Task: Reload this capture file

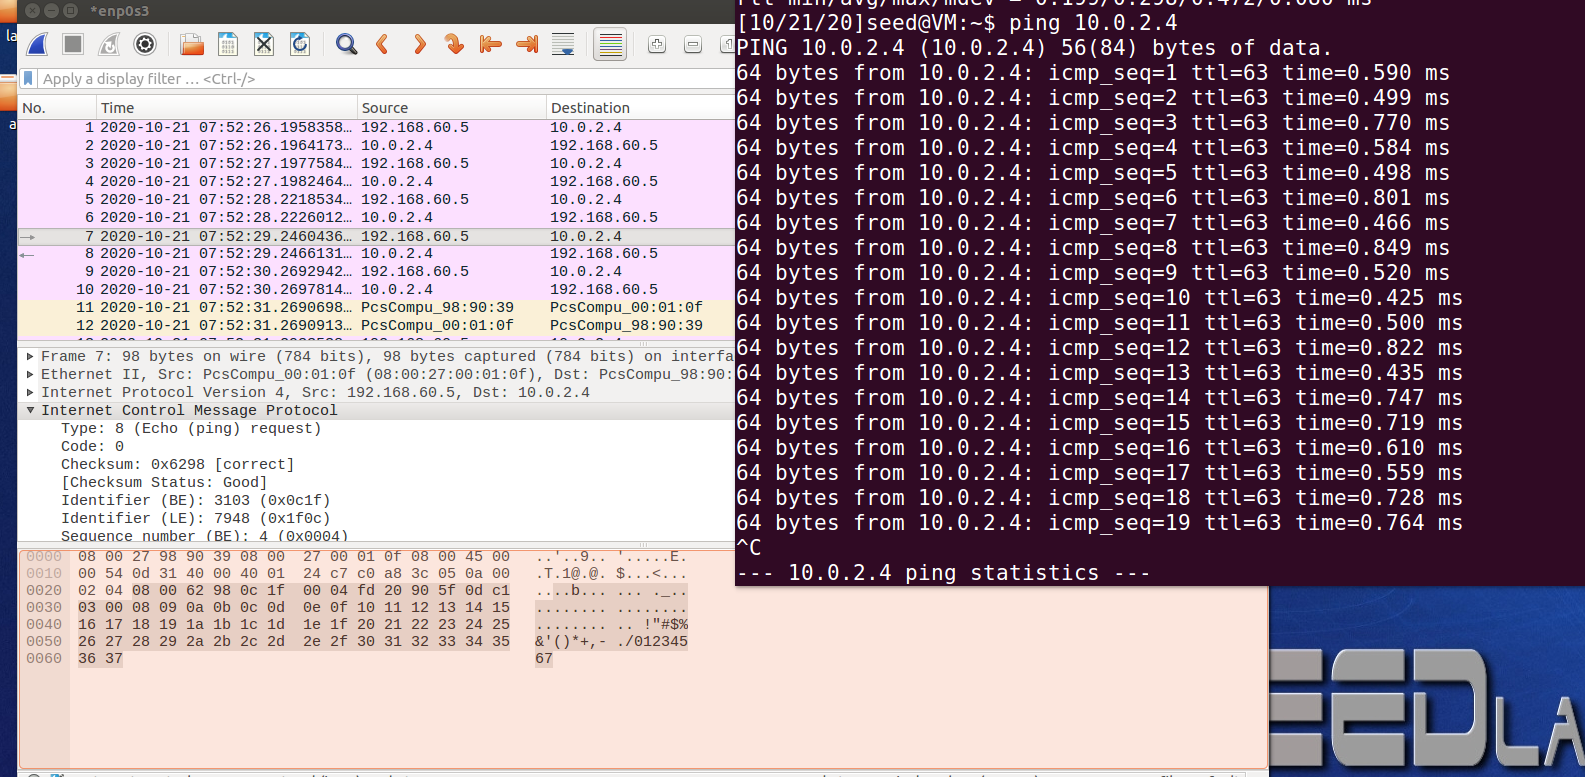Action: (x=300, y=44)
